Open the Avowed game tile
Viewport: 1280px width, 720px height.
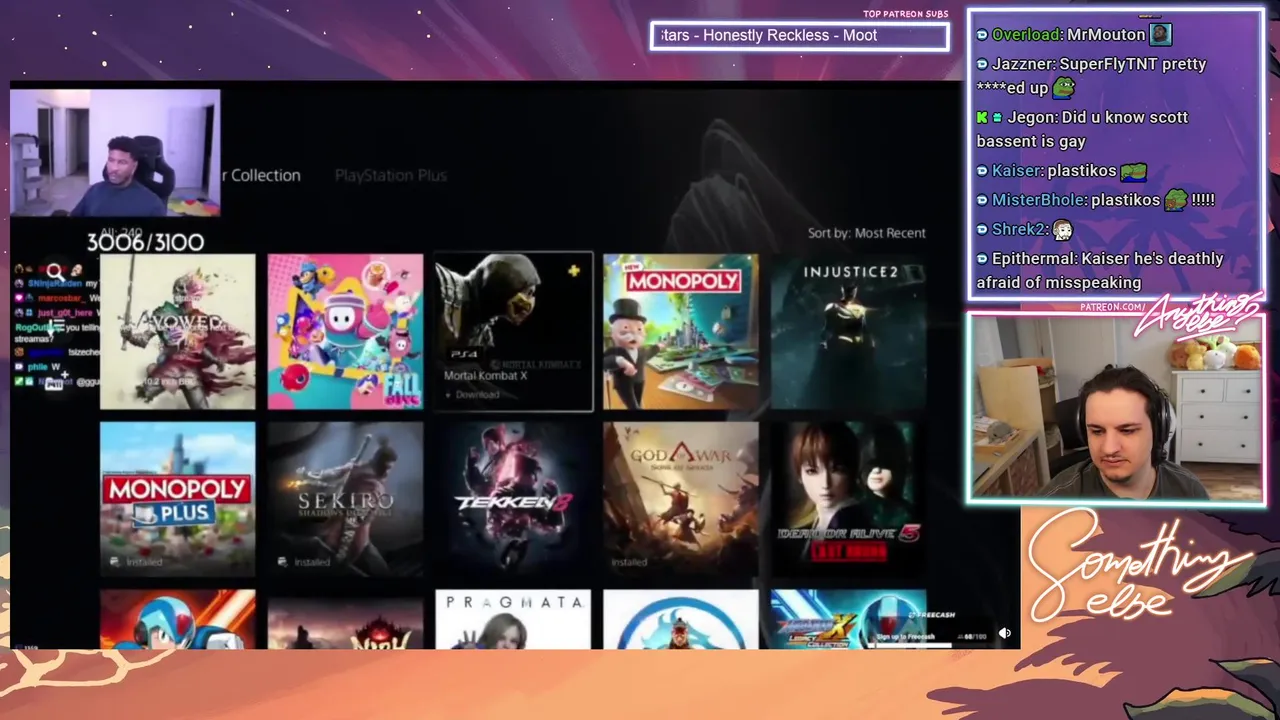pyautogui.click(x=177, y=331)
